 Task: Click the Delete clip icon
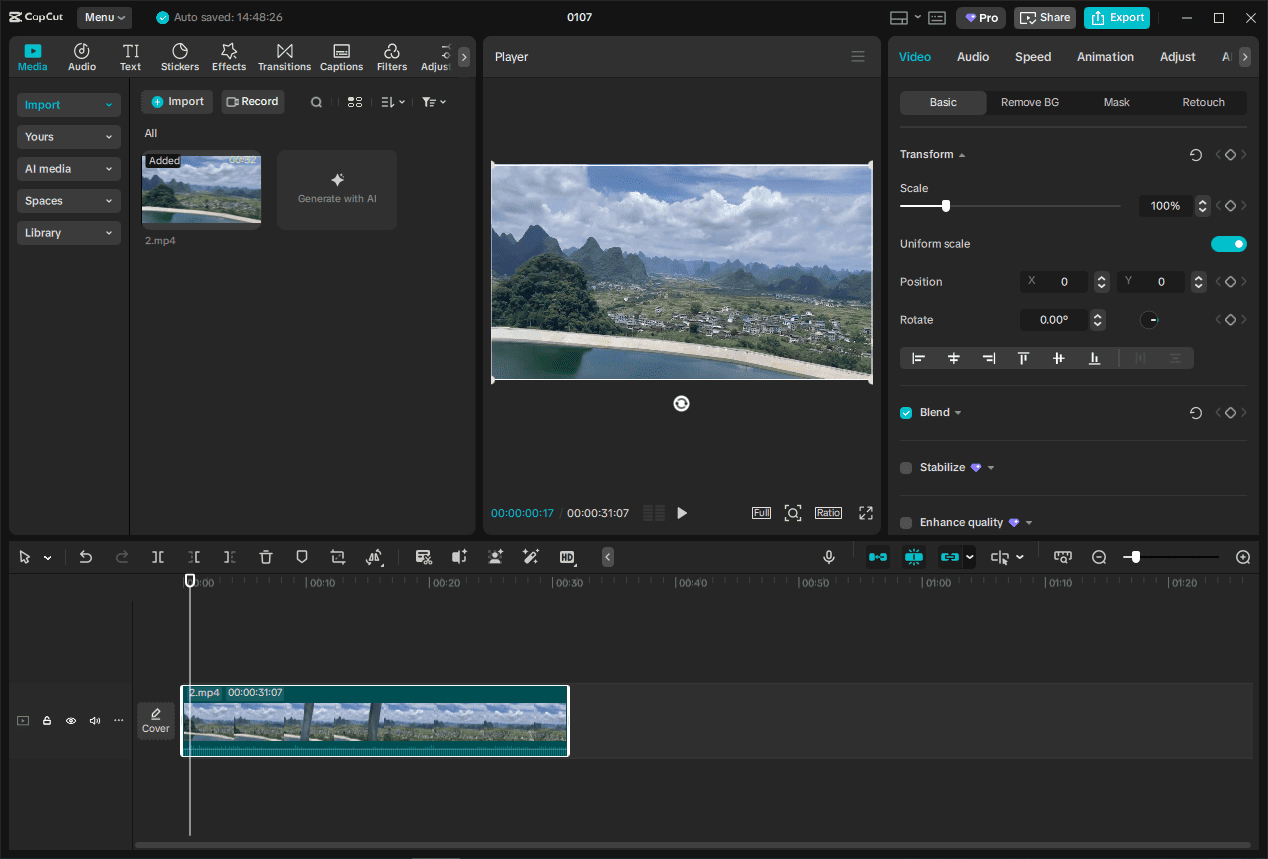pos(265,557)
